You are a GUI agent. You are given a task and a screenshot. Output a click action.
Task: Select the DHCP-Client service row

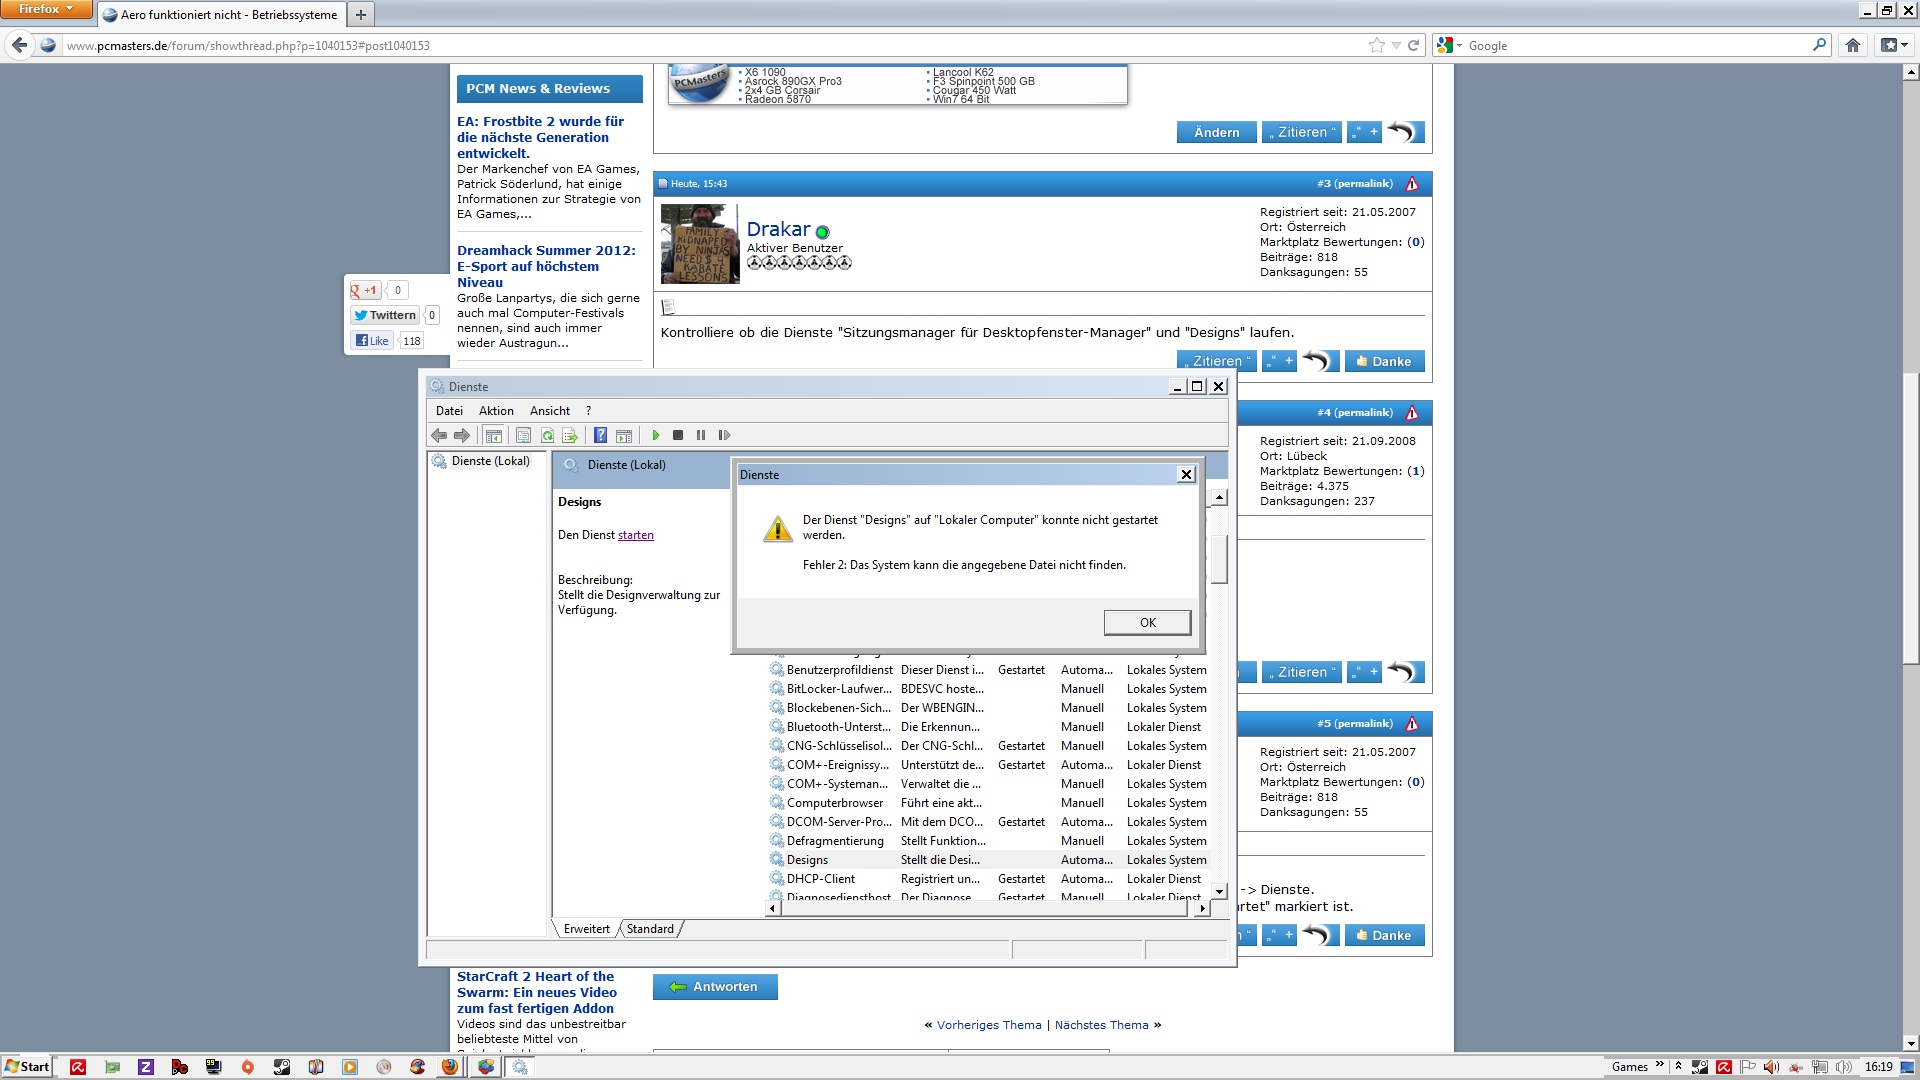988,879
